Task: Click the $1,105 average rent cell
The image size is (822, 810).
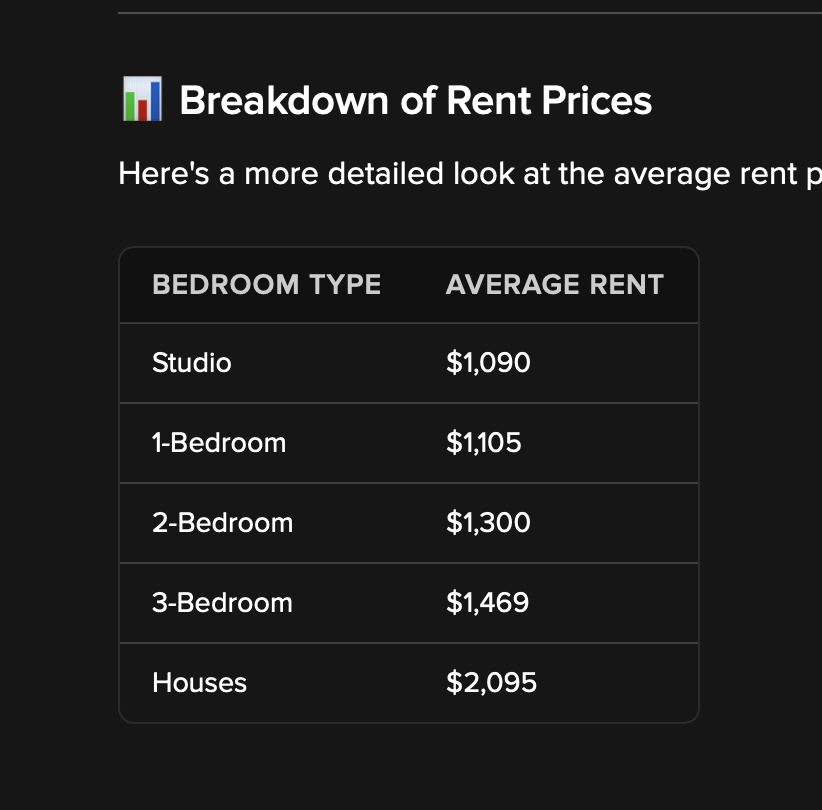Action: tap(483, 443)
